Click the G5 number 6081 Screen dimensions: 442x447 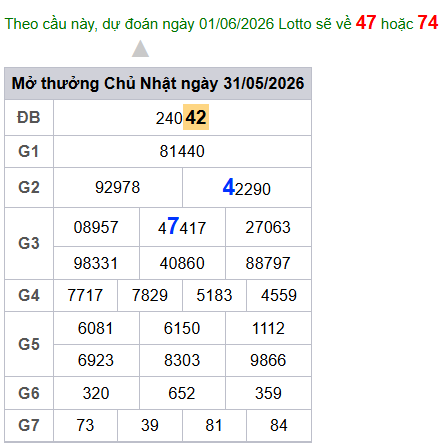tap(96, 328)
